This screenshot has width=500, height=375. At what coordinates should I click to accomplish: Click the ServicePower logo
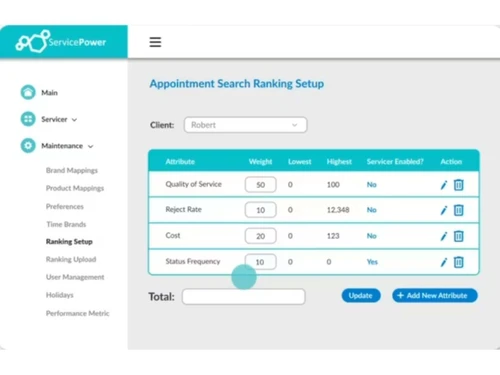coord(61,42)
